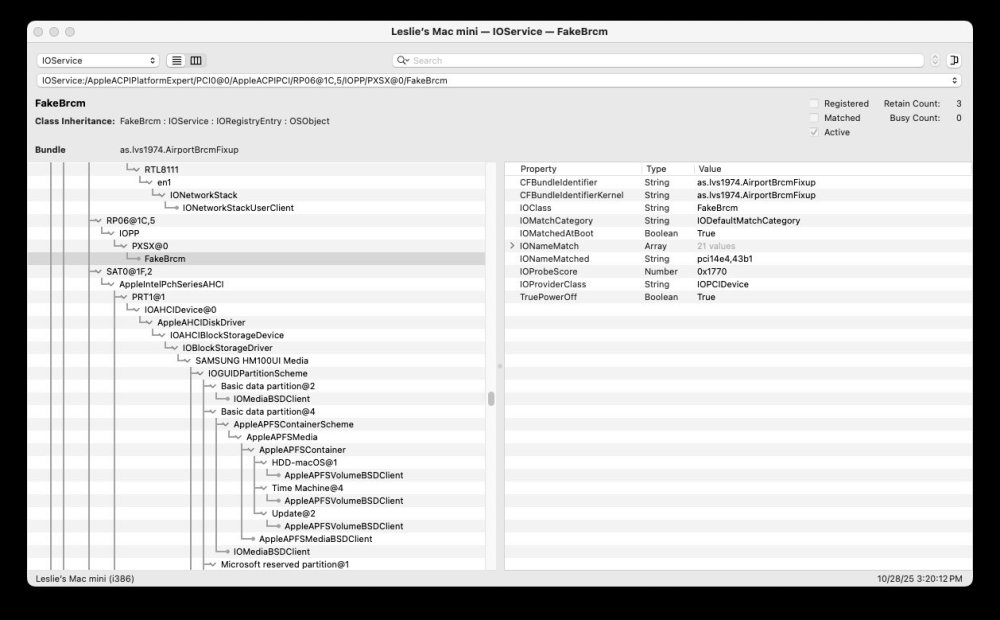Select the IOClass property row
The image size is (1000, 620).
[x=739, y=207]
